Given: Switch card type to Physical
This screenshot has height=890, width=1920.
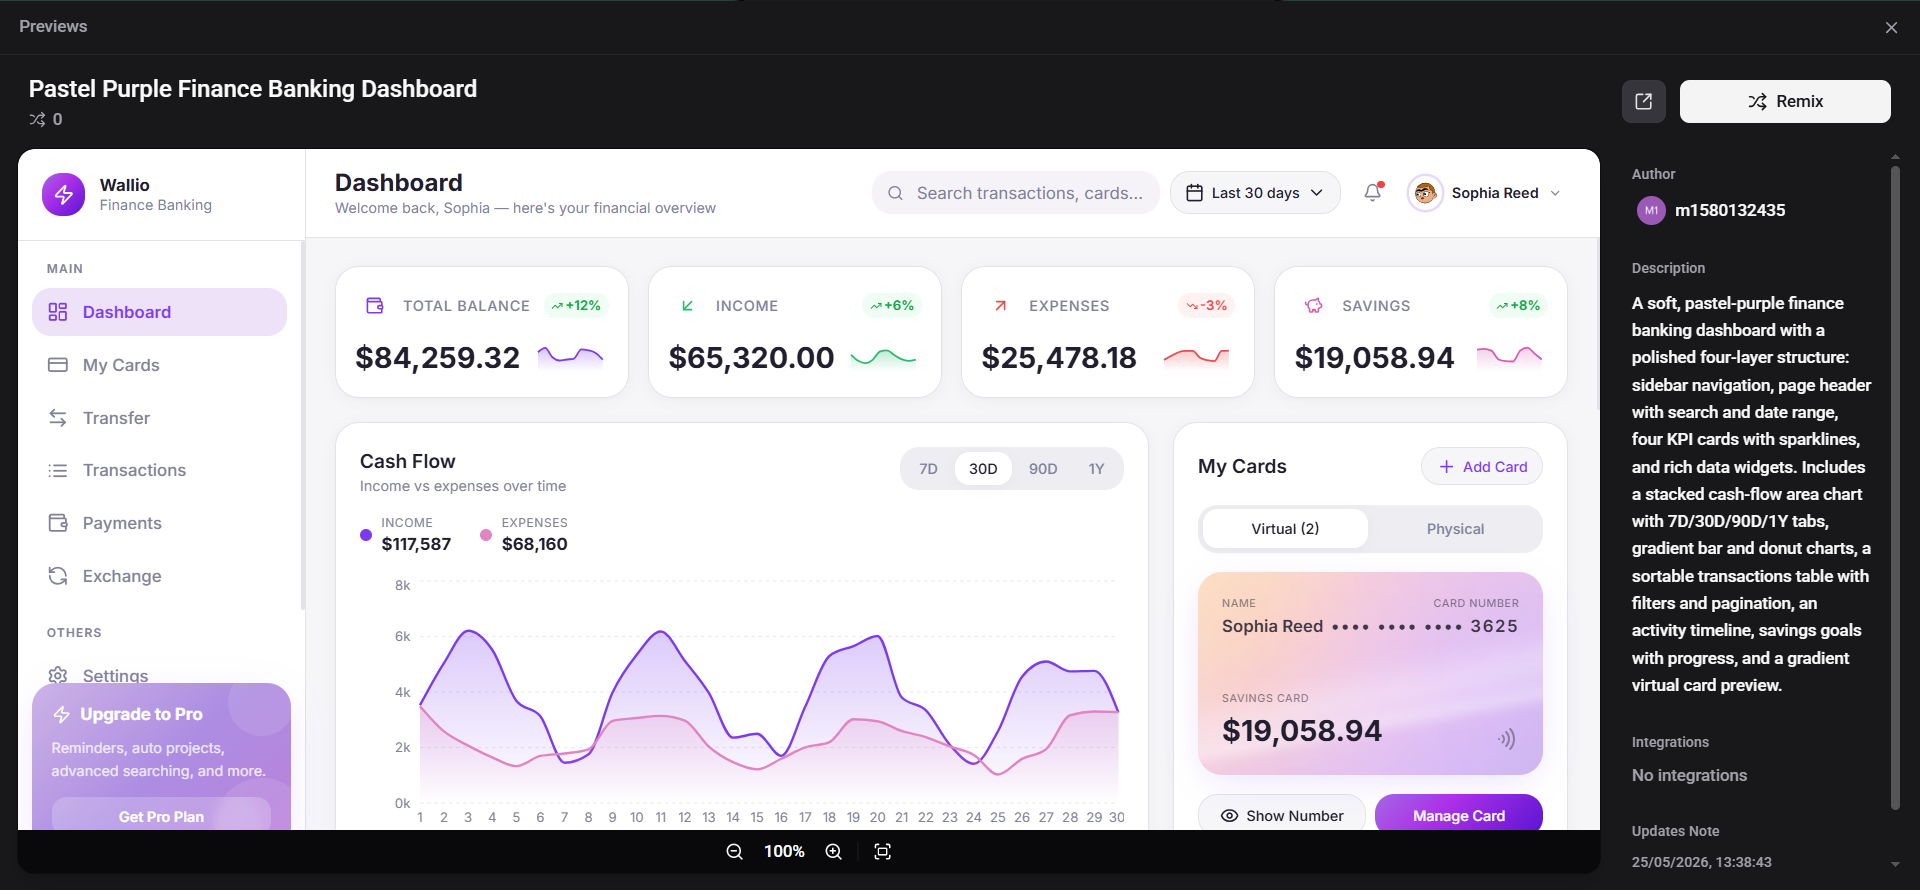Looking at the screenshot, I should (x=1455, y=529).
